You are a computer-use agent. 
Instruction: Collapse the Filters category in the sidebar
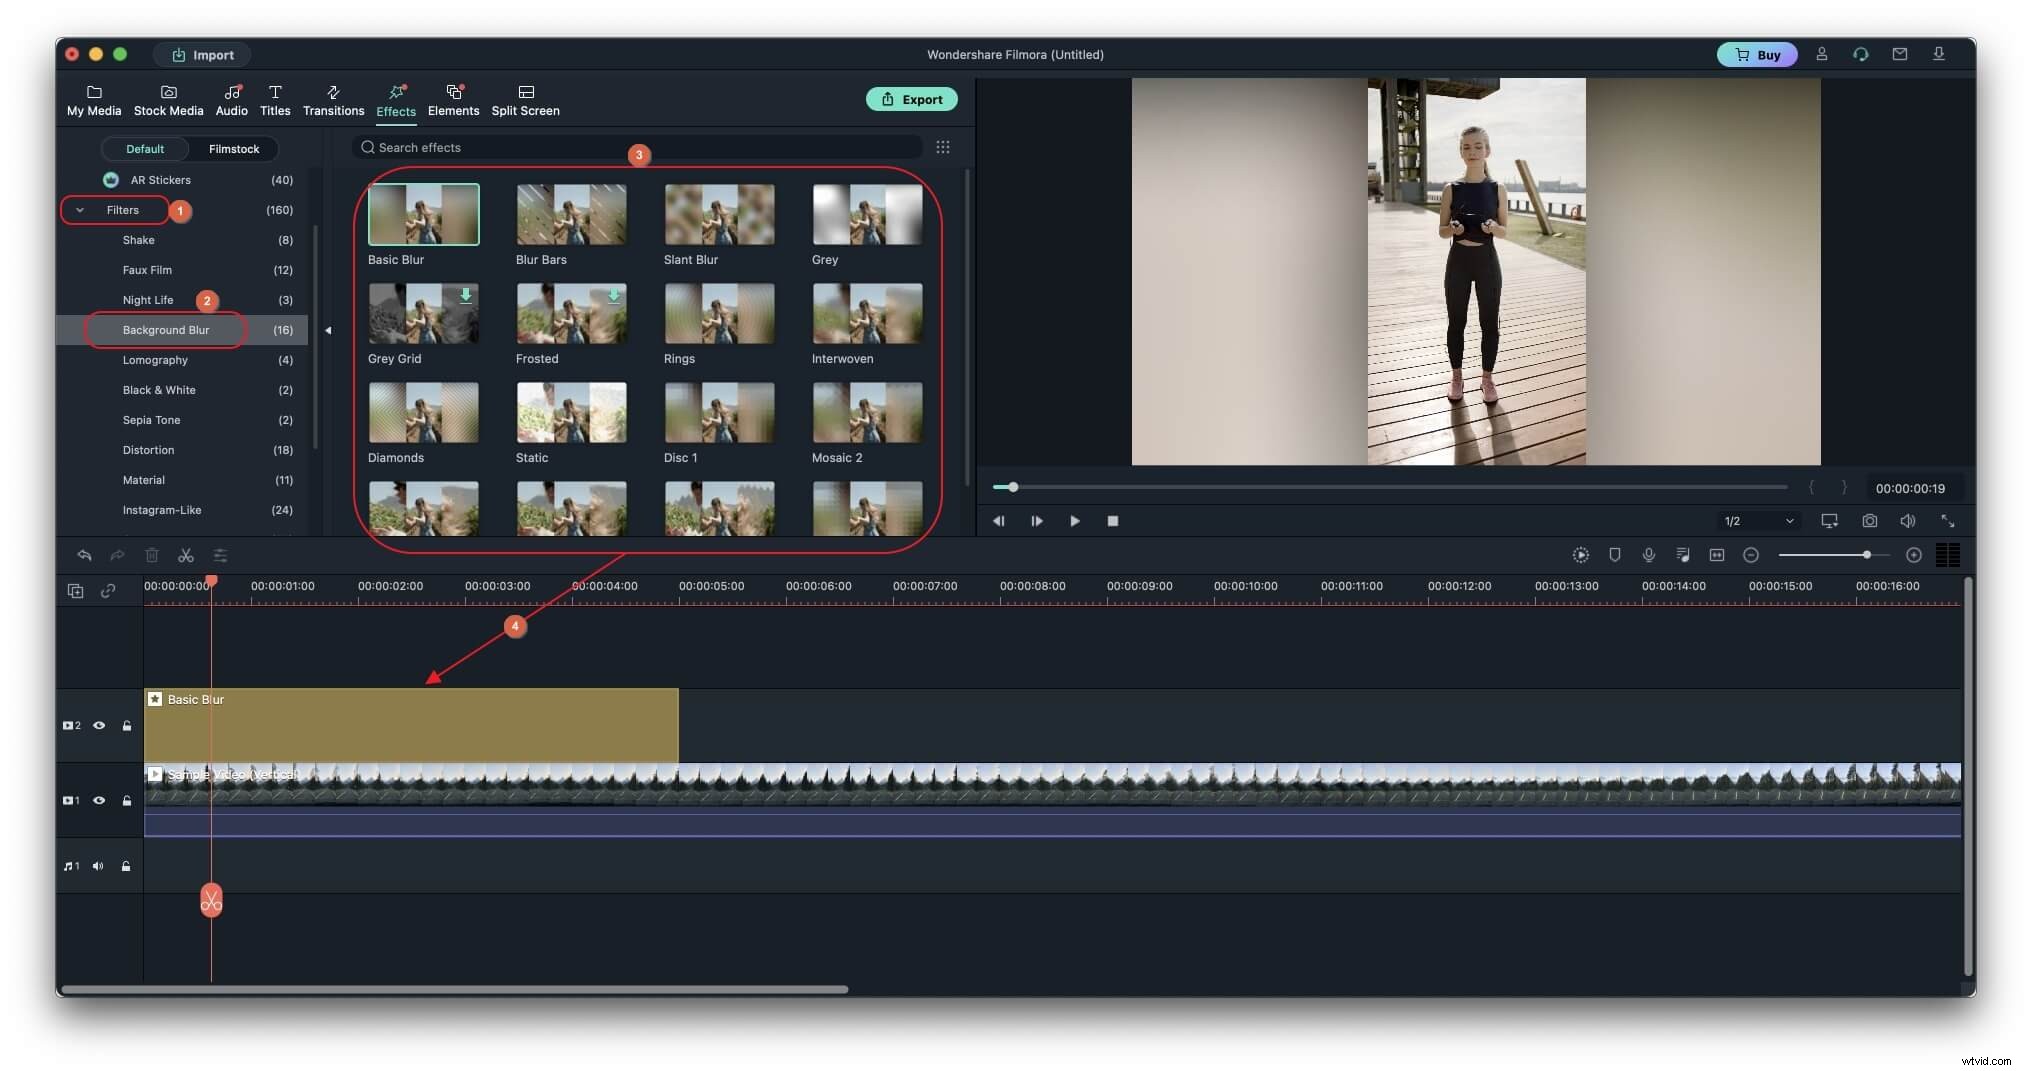[x=79, y=210]
